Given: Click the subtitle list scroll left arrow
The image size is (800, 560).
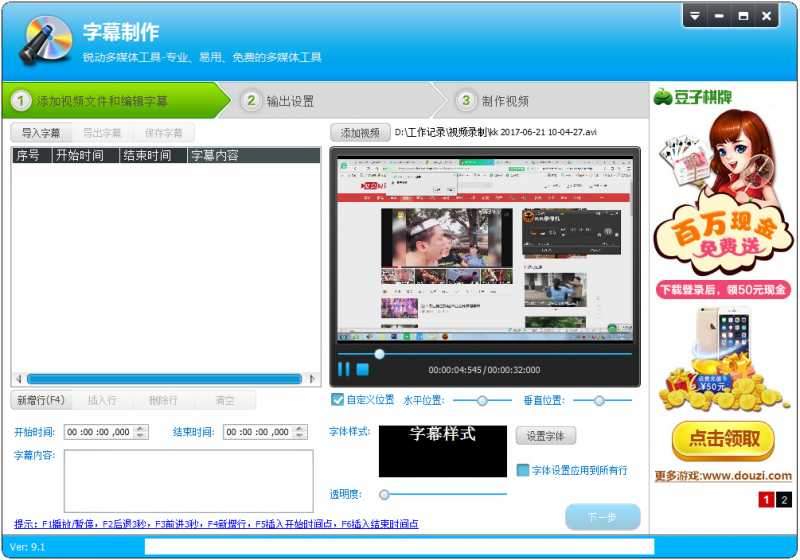Looking at the screenshot, I should (19, 379).
